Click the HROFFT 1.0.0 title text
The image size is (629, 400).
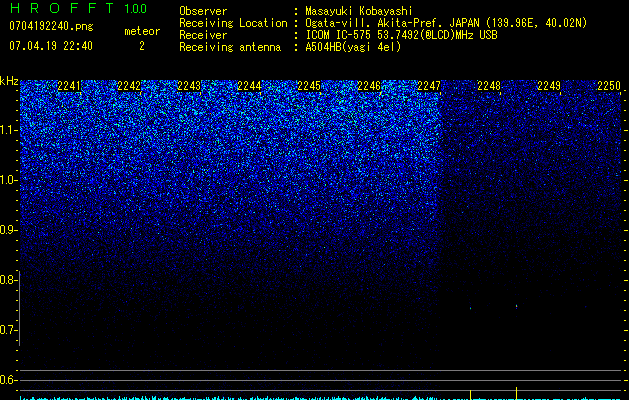click(78, 8)
